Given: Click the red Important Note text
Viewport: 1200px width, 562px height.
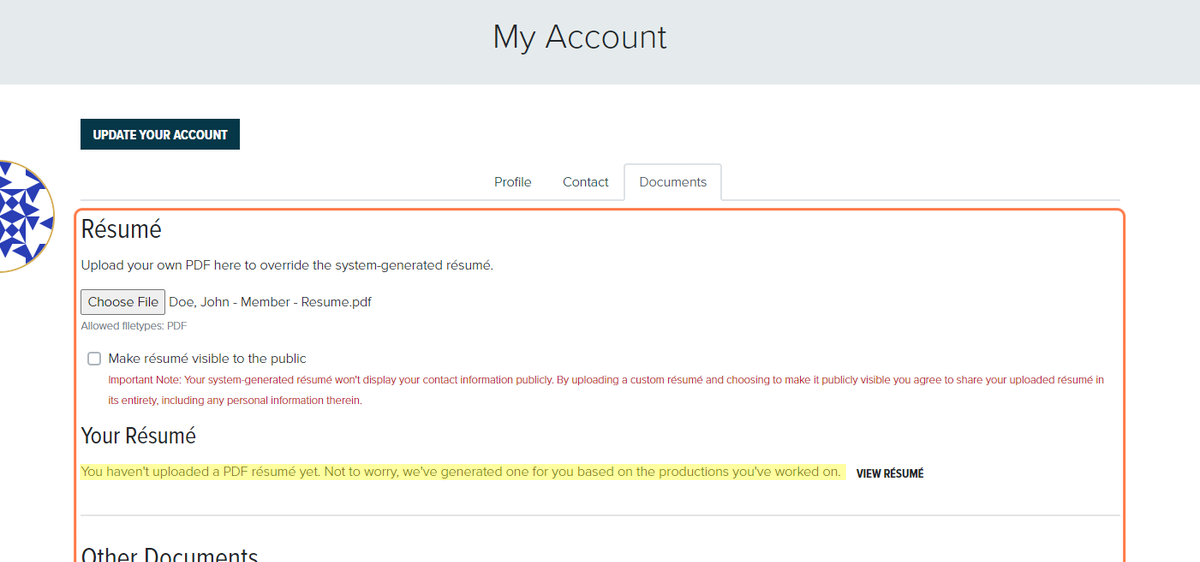Looking at the screenshot, I should click(606, 390).
